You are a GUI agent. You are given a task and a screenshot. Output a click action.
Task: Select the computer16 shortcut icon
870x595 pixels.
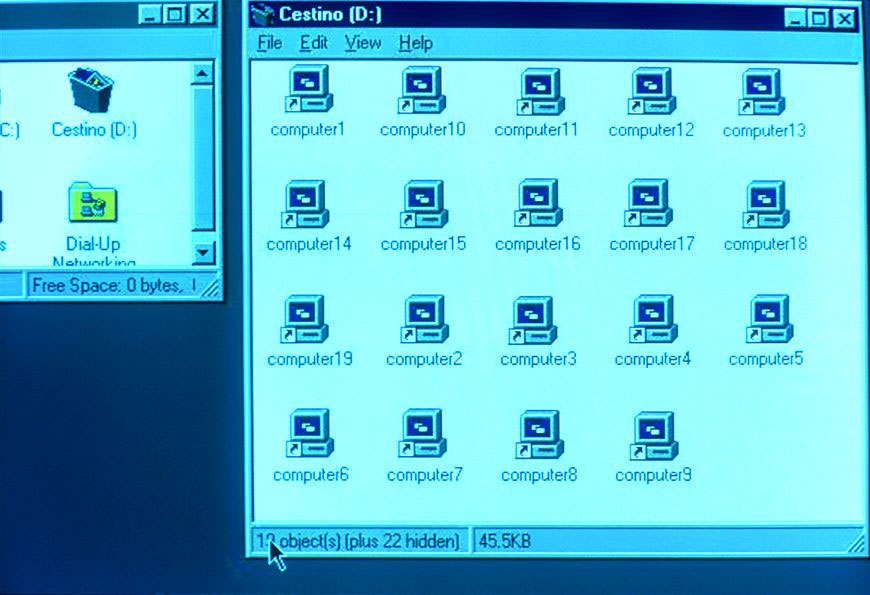538,203
